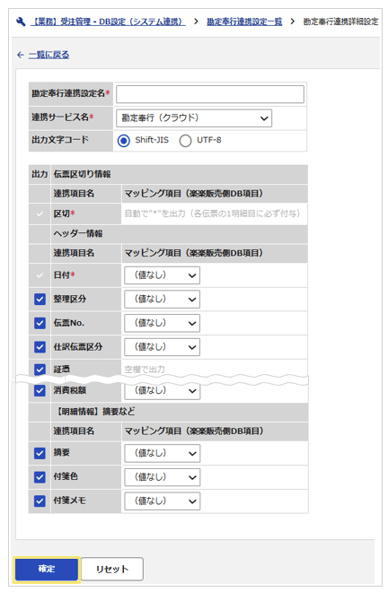388x592 pixels.
Task: Click the 伝票区切り情報 section header
Action: 82,174
